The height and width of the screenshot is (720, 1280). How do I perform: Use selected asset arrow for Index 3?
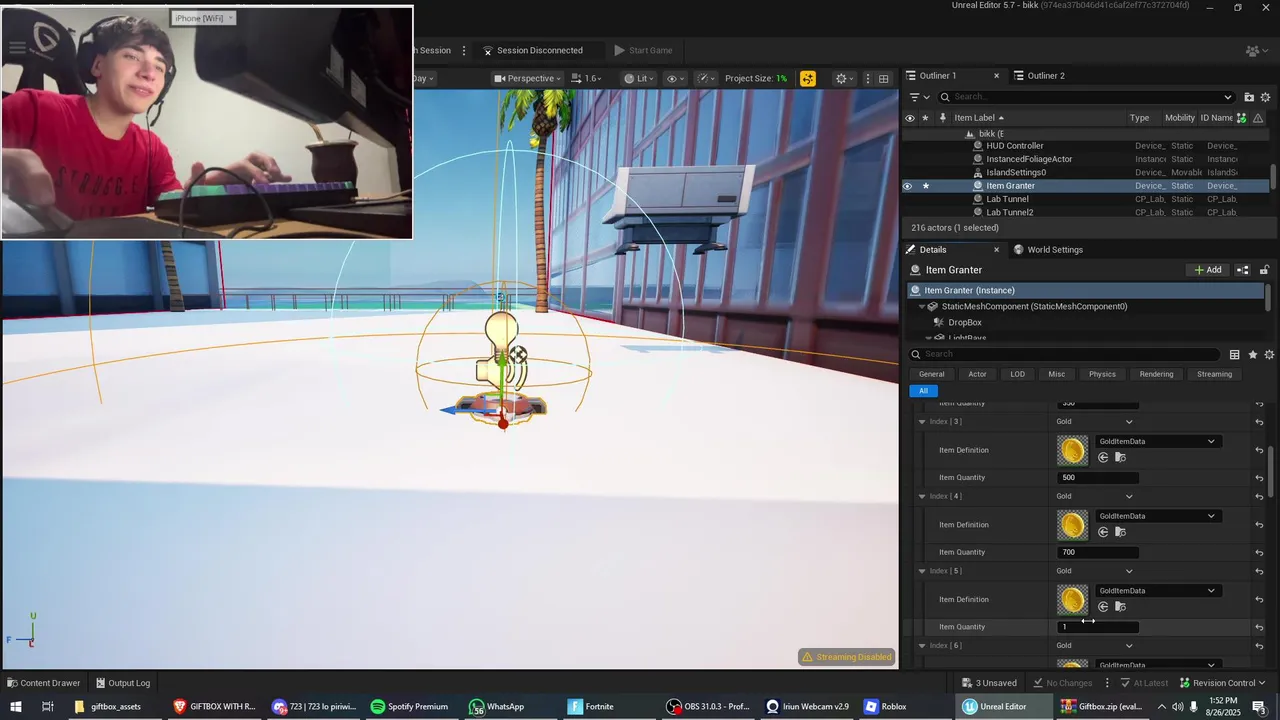pyautogui.click(x=1103, y=457)
